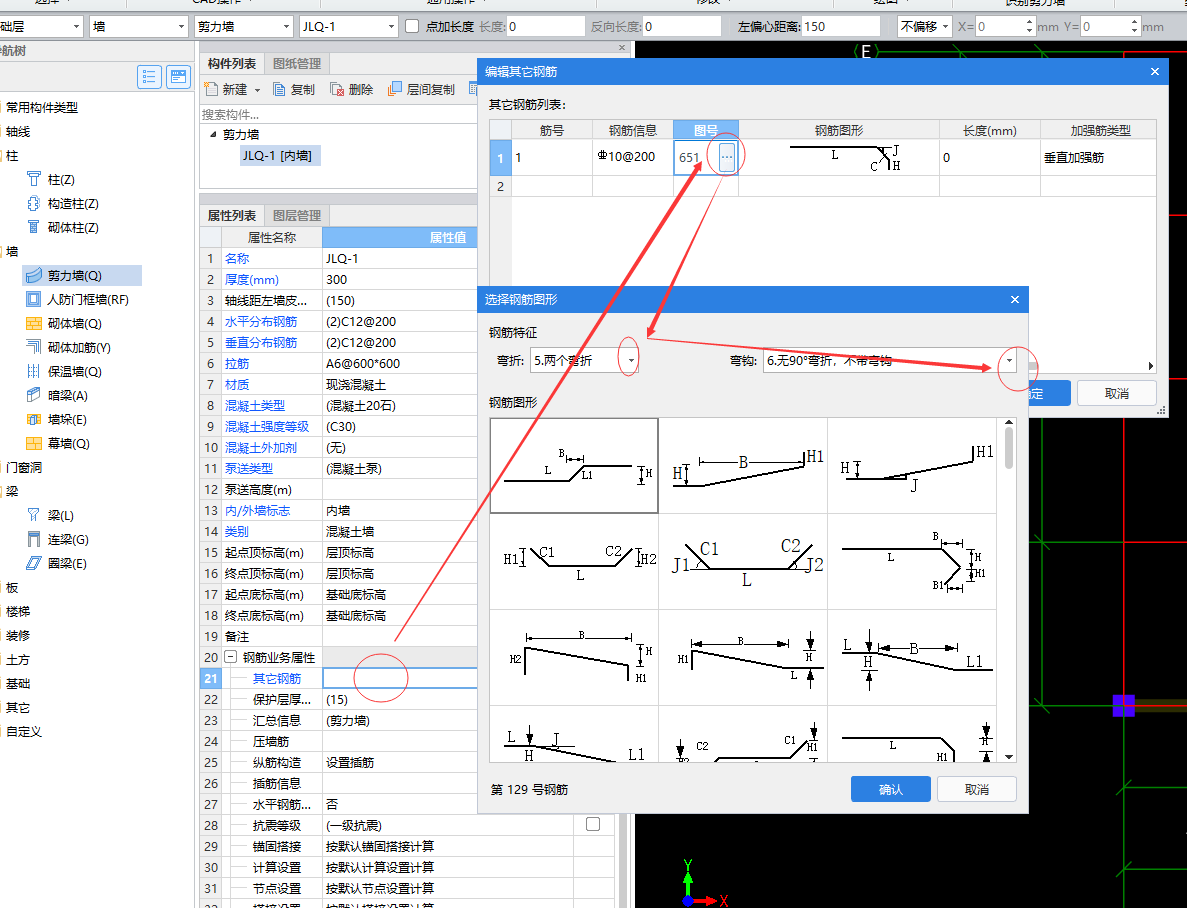Select first rebar shape thumbnail with L1
The height and width of the screenshot is (908, 1187).
pyautogui.click(x=574, y=466)
